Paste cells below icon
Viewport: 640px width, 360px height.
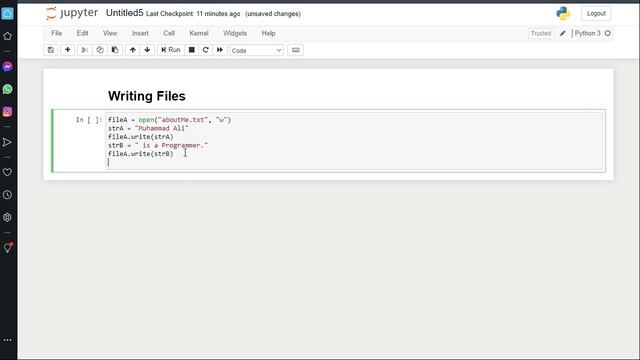(x=115, y=50)
